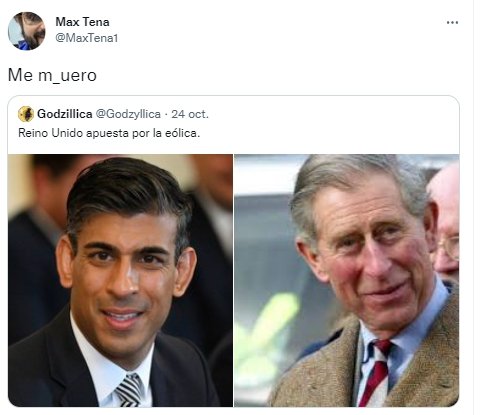
Task: View the right photo of man in tweed jacket
Action: click(347, 280)
